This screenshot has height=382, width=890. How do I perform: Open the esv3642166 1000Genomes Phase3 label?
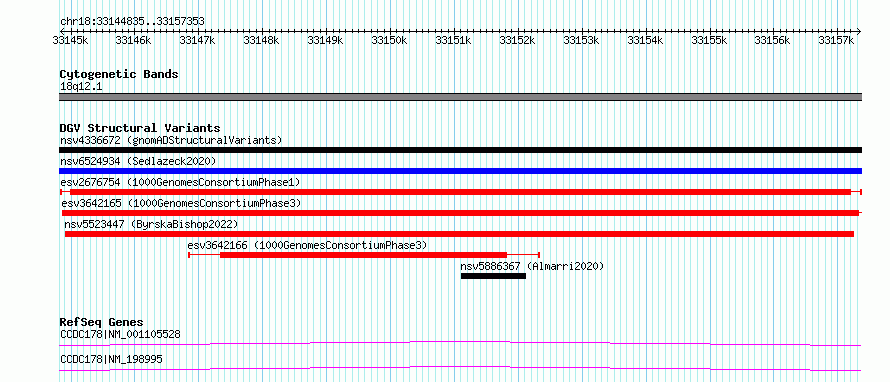307,245
